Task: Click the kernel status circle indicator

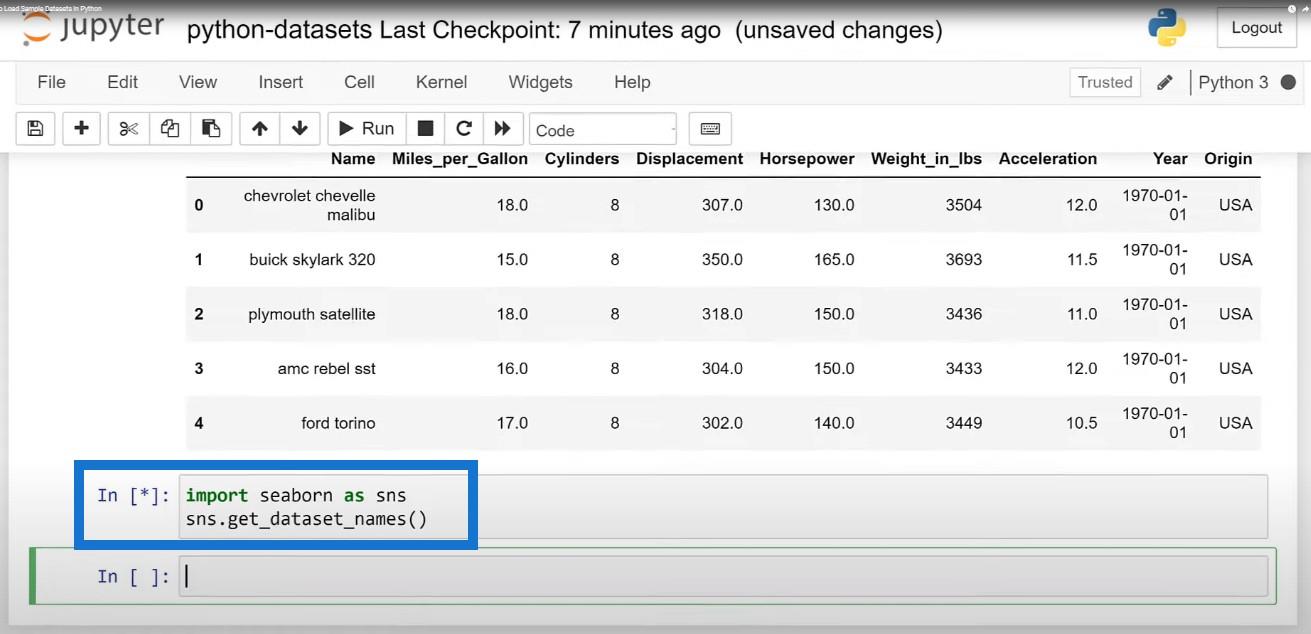Action: pyautogui.click(x=1288, y=83)
